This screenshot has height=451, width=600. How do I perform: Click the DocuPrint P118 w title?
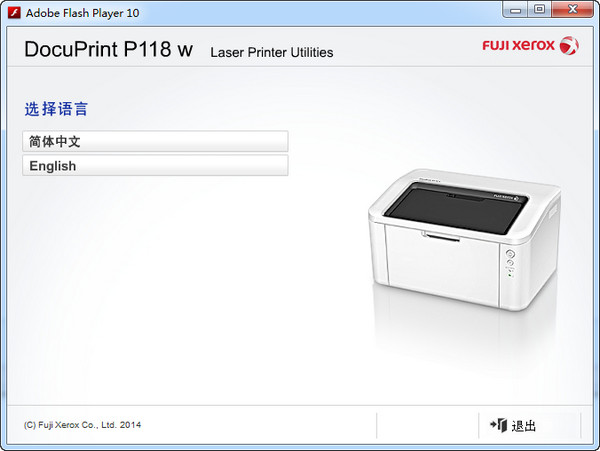tap(109, 49)
